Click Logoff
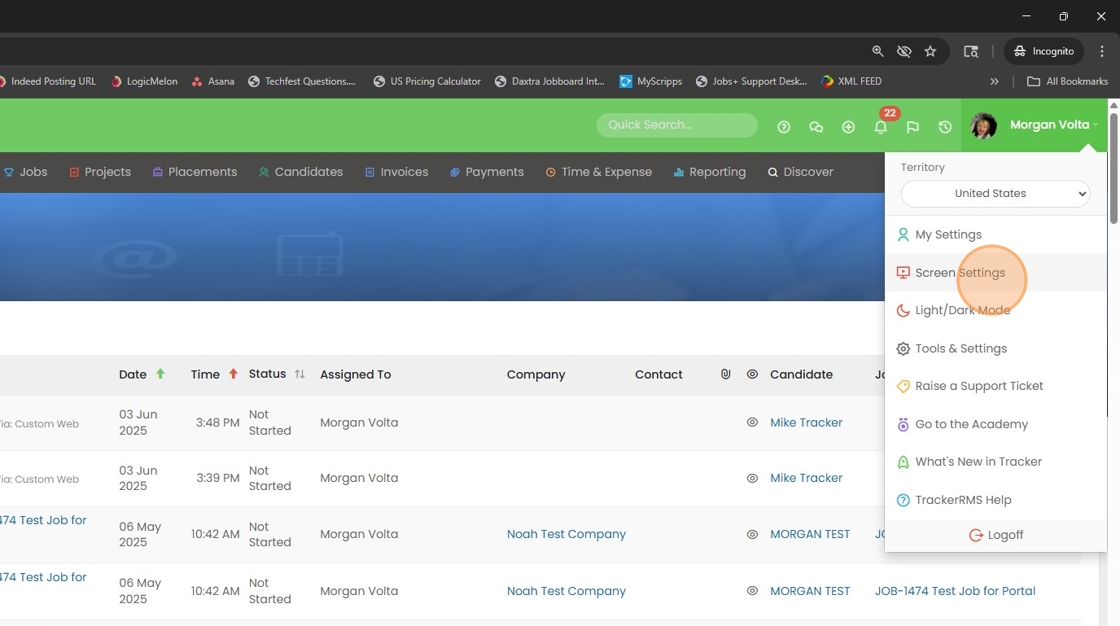 point(996,535)
